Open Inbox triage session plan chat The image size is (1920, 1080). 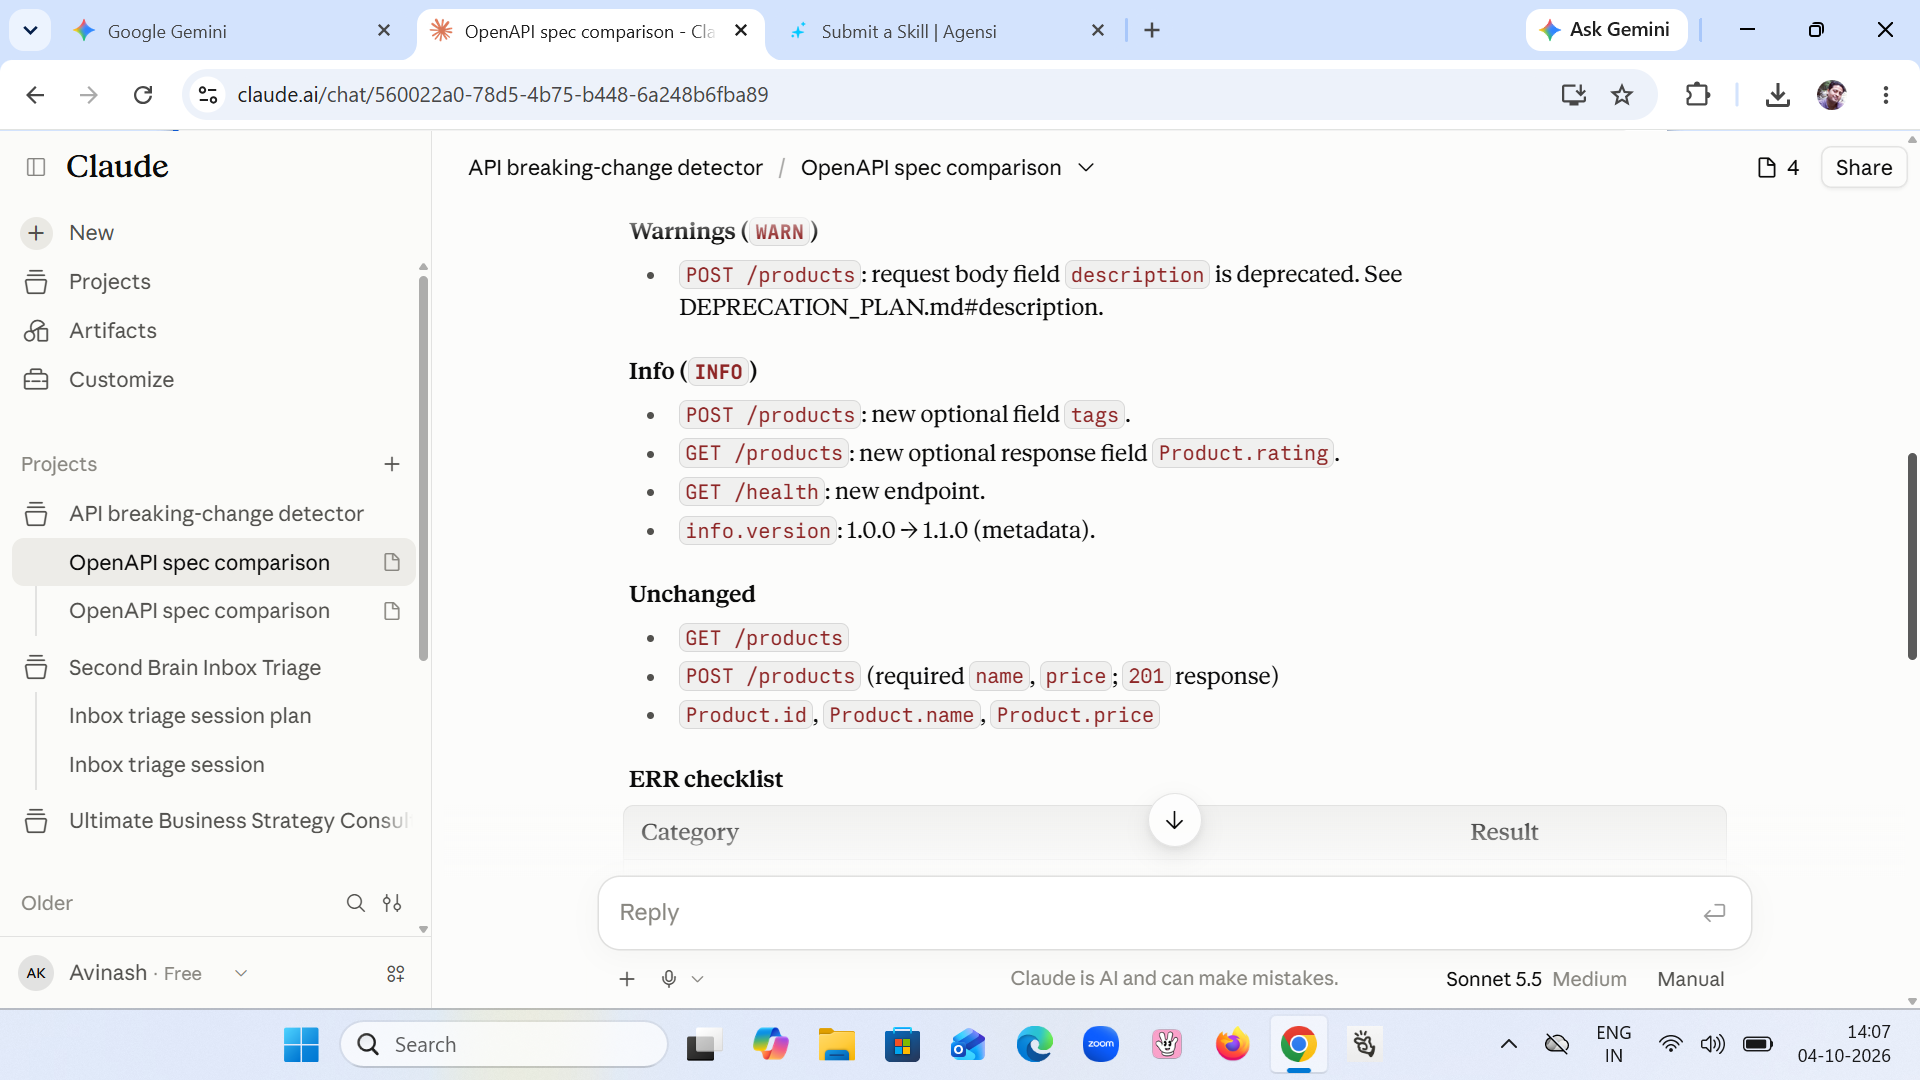click(x=190, y=716)
